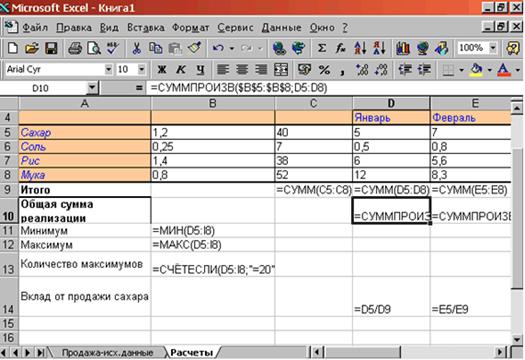Screen dimensions: 525x360
Task: Click the Print icon in toolbar
Action: pos(75,49)
